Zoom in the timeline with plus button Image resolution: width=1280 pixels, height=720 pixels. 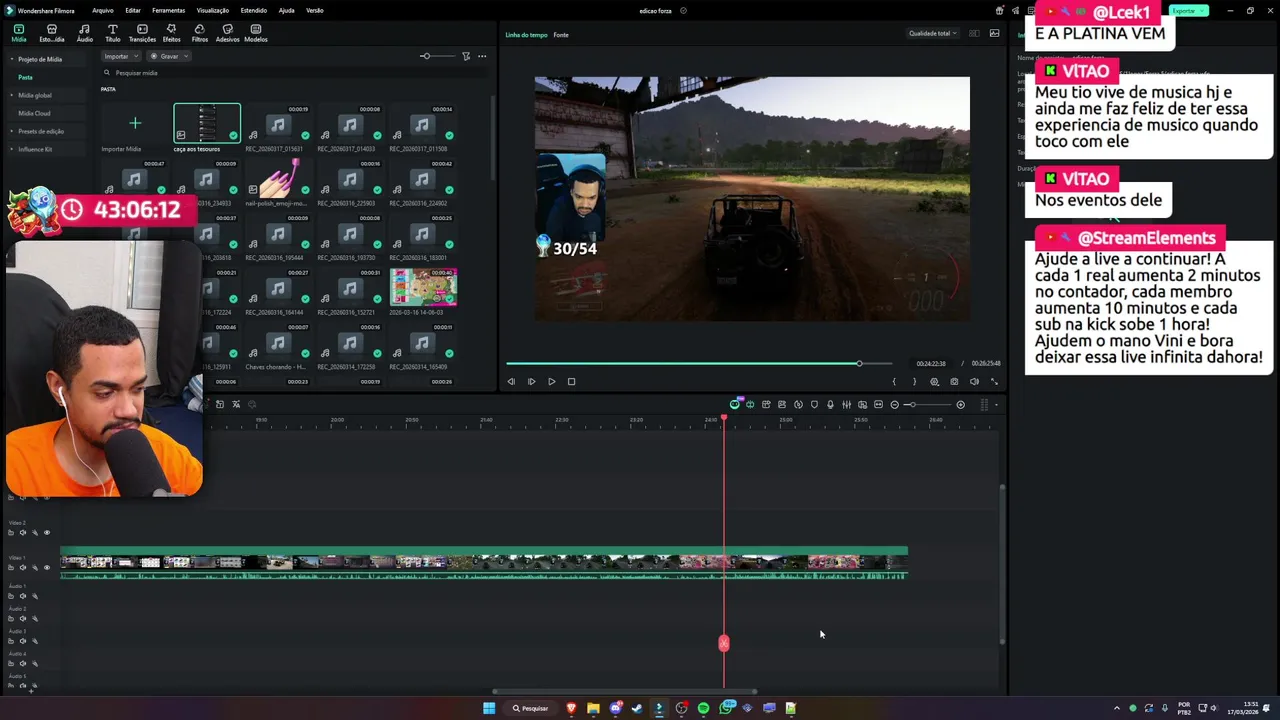pos(960,405)
